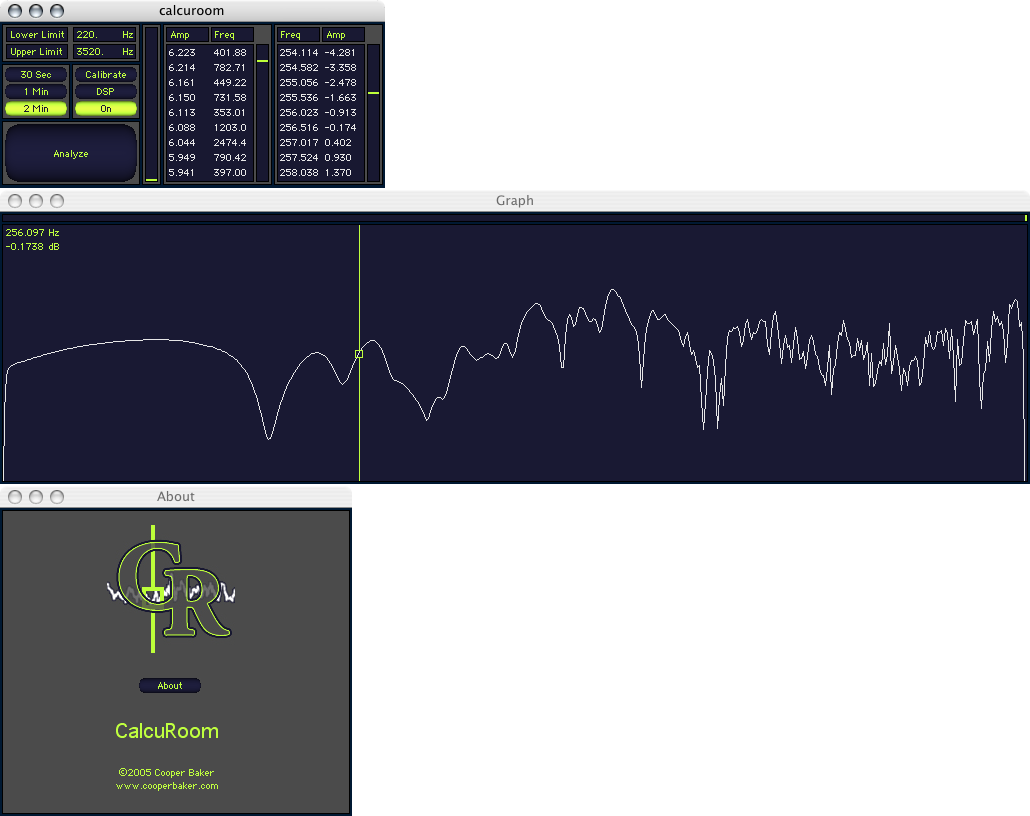Screen dimensions: 1030x816
Task: Click the CalcuRoom title in About window
Action: [167, 731]
